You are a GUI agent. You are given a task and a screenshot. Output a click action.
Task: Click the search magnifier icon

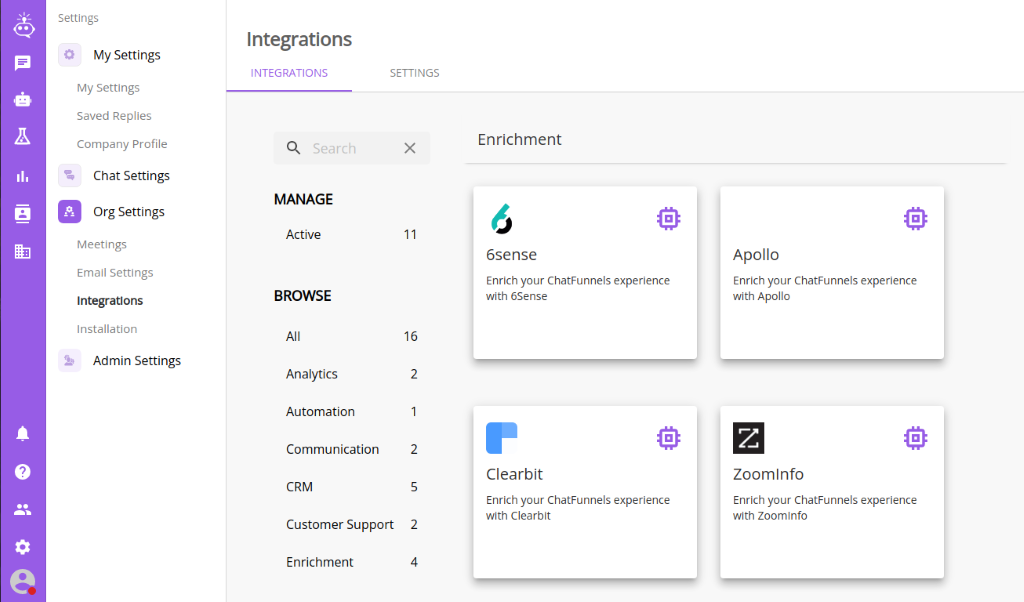(294, 148)
